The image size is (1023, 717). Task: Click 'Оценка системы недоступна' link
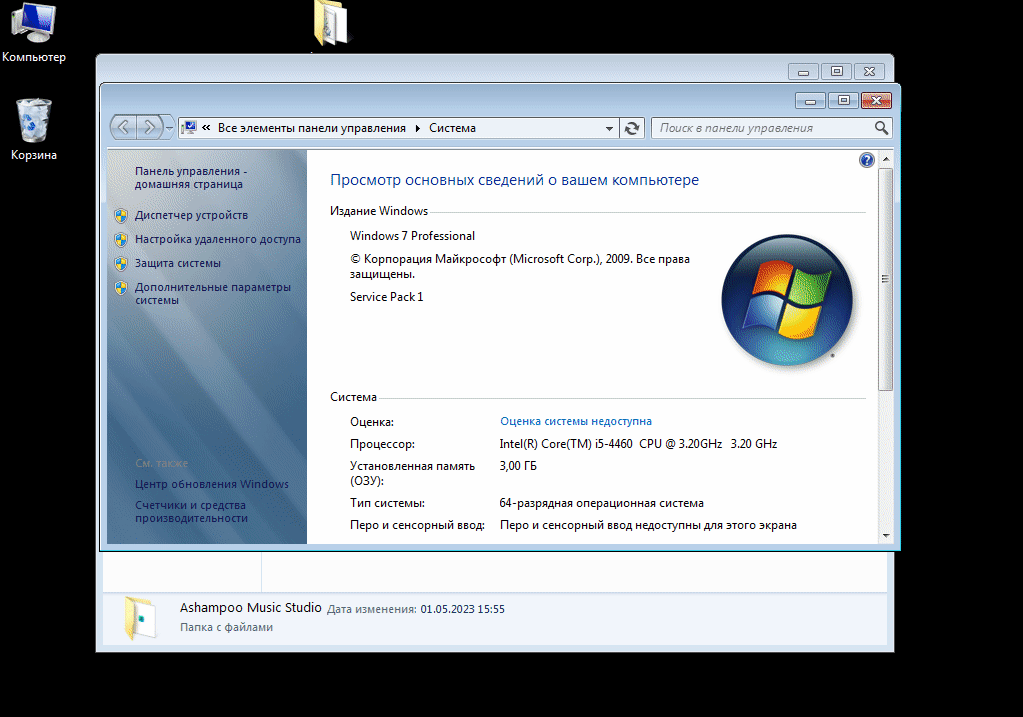576,421
